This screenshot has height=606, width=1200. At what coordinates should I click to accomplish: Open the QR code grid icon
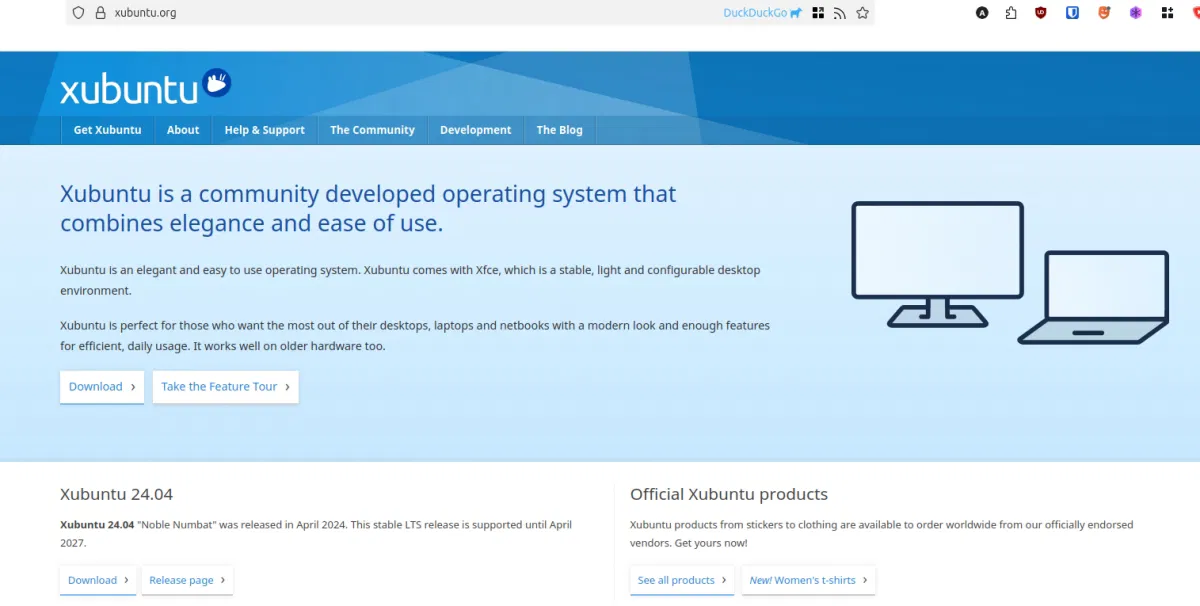pyautogui.click(x=818, y=13)
